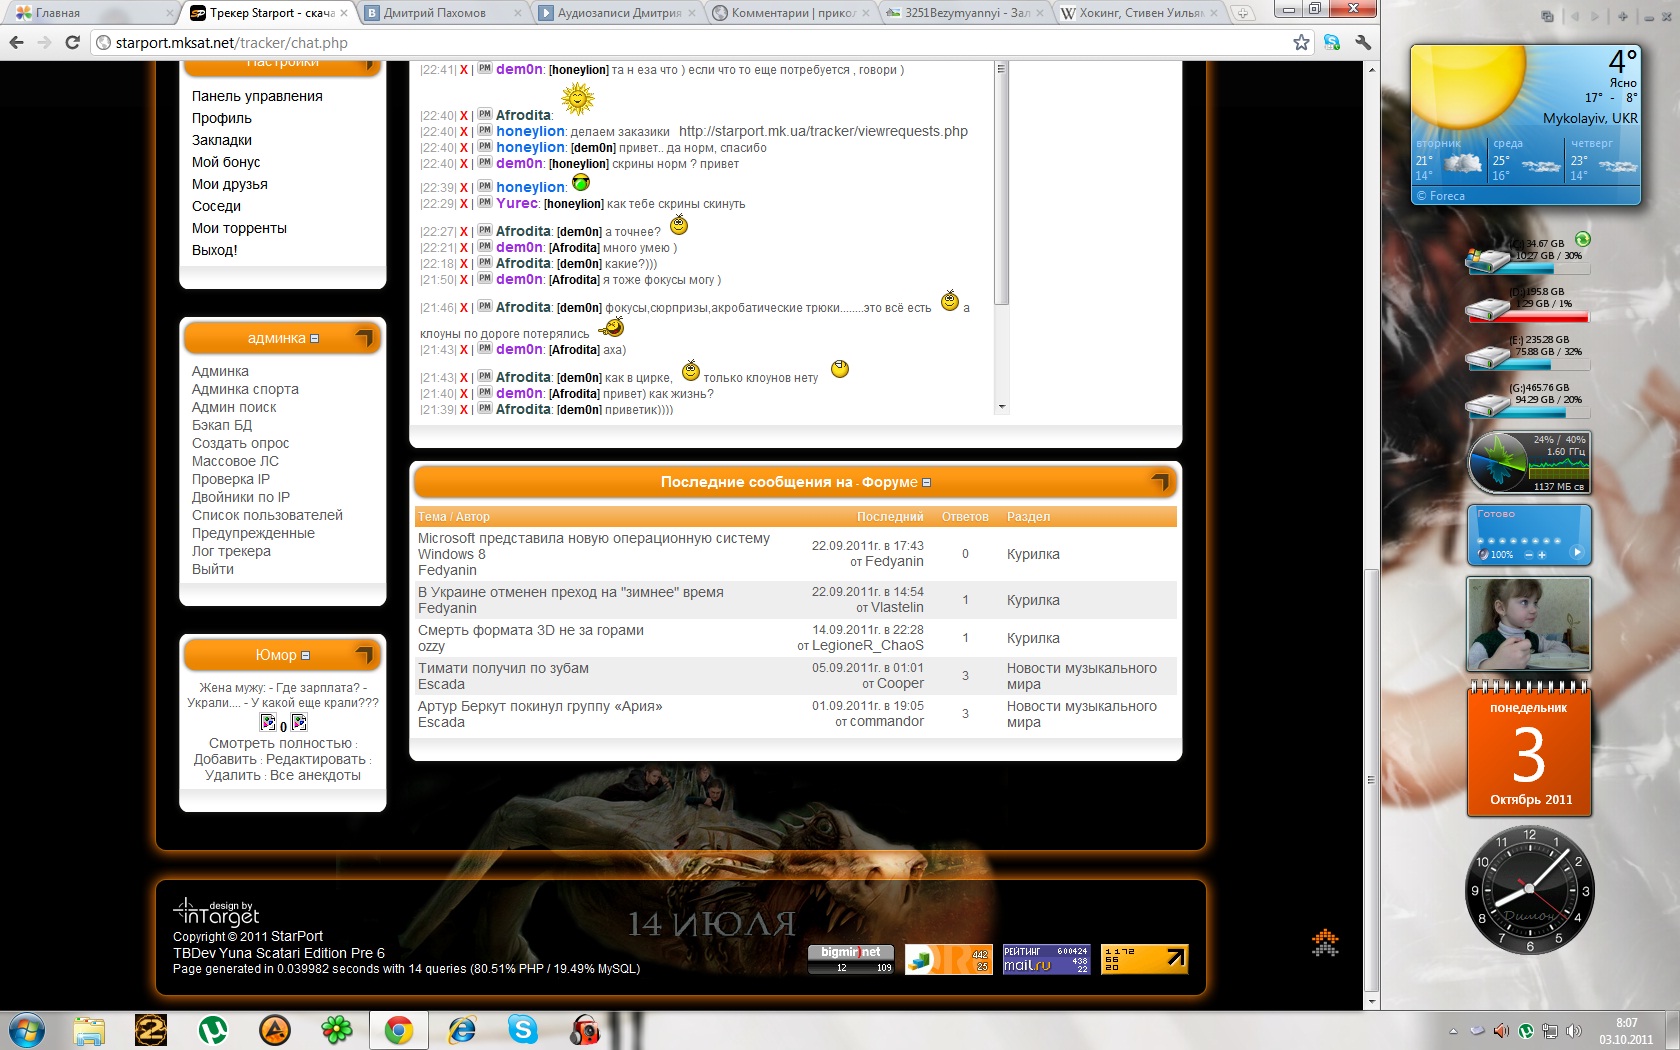This screenshot has width=1680, height=1050.
Task: Open the Start menu orb
Action: 27,1030
